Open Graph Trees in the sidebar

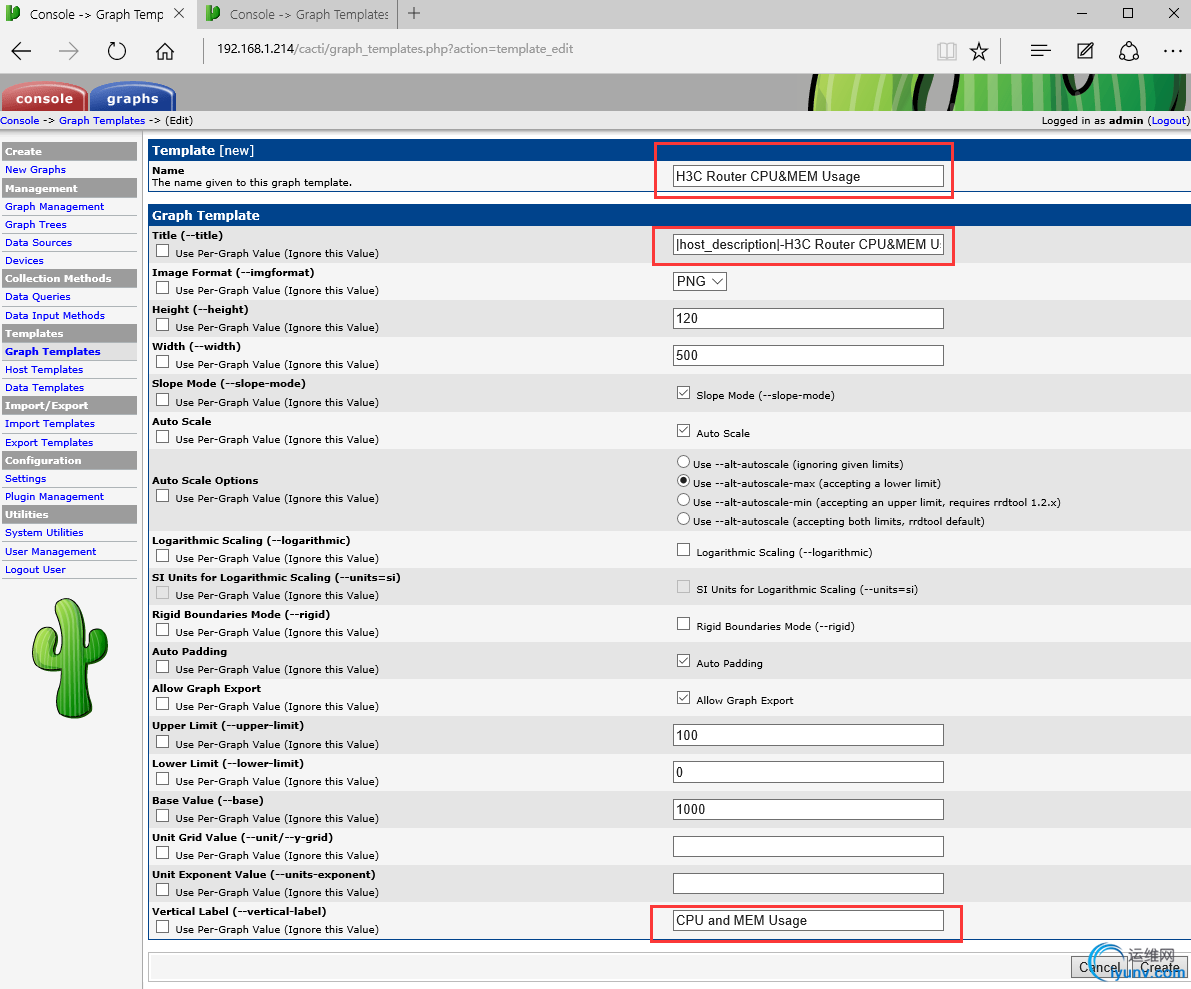click(x=36, y=225)
